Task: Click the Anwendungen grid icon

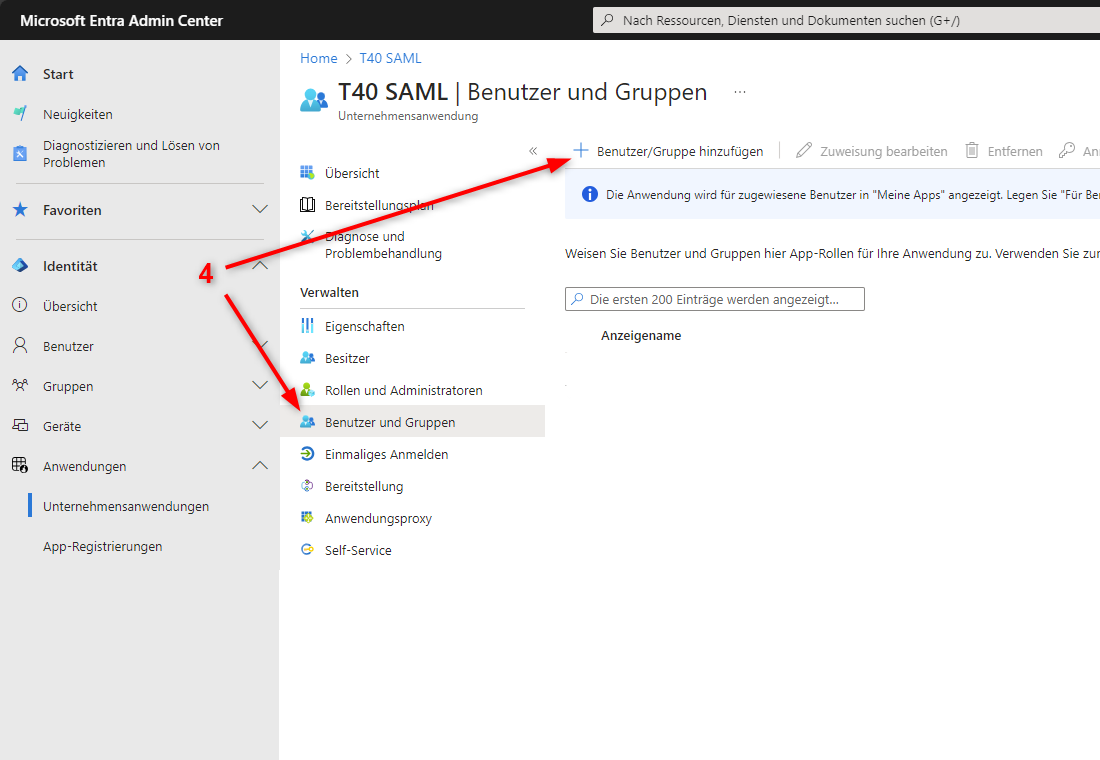Action: click(20, 465)
